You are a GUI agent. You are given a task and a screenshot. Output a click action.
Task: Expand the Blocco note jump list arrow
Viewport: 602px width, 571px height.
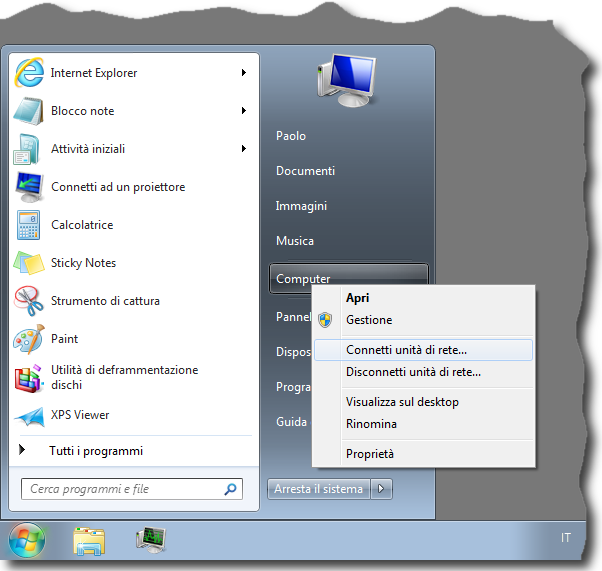pos(244,111)
